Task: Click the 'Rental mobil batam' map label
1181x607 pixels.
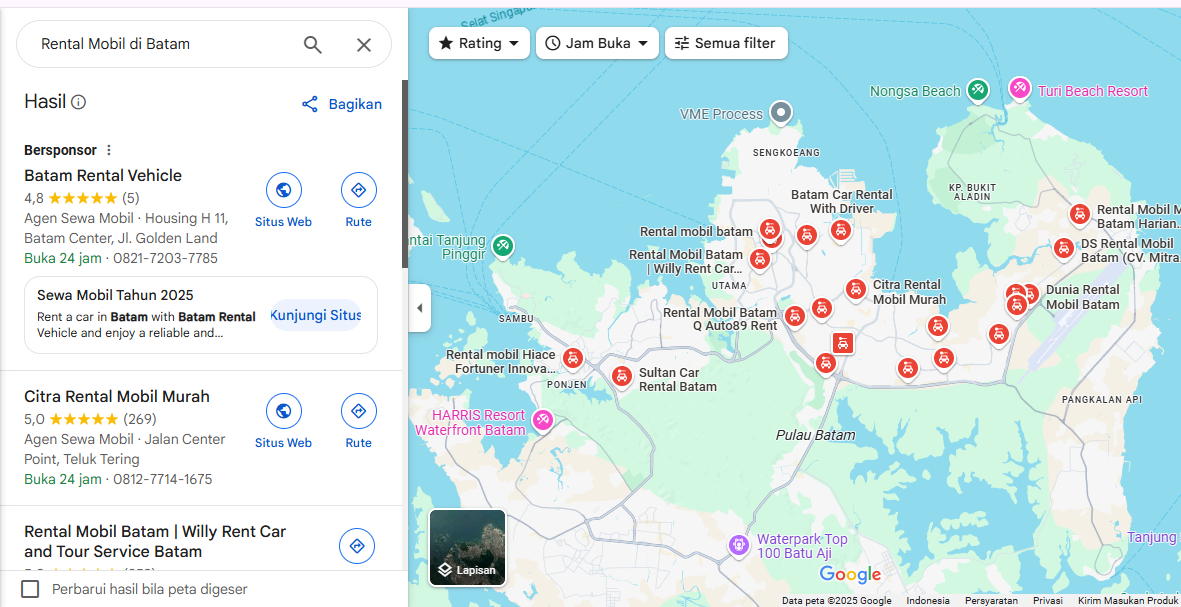Action: (x=697, y=231)
